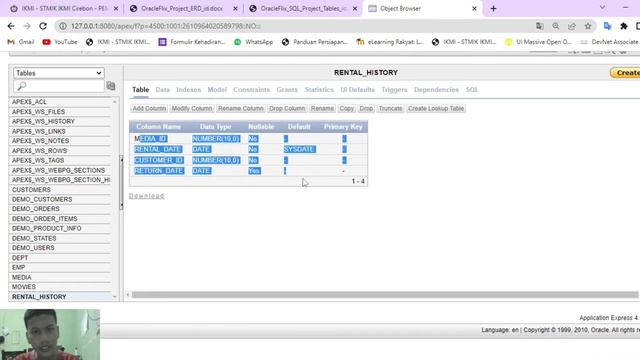Open the Model tab
The image size is (640, 360).
217,90
